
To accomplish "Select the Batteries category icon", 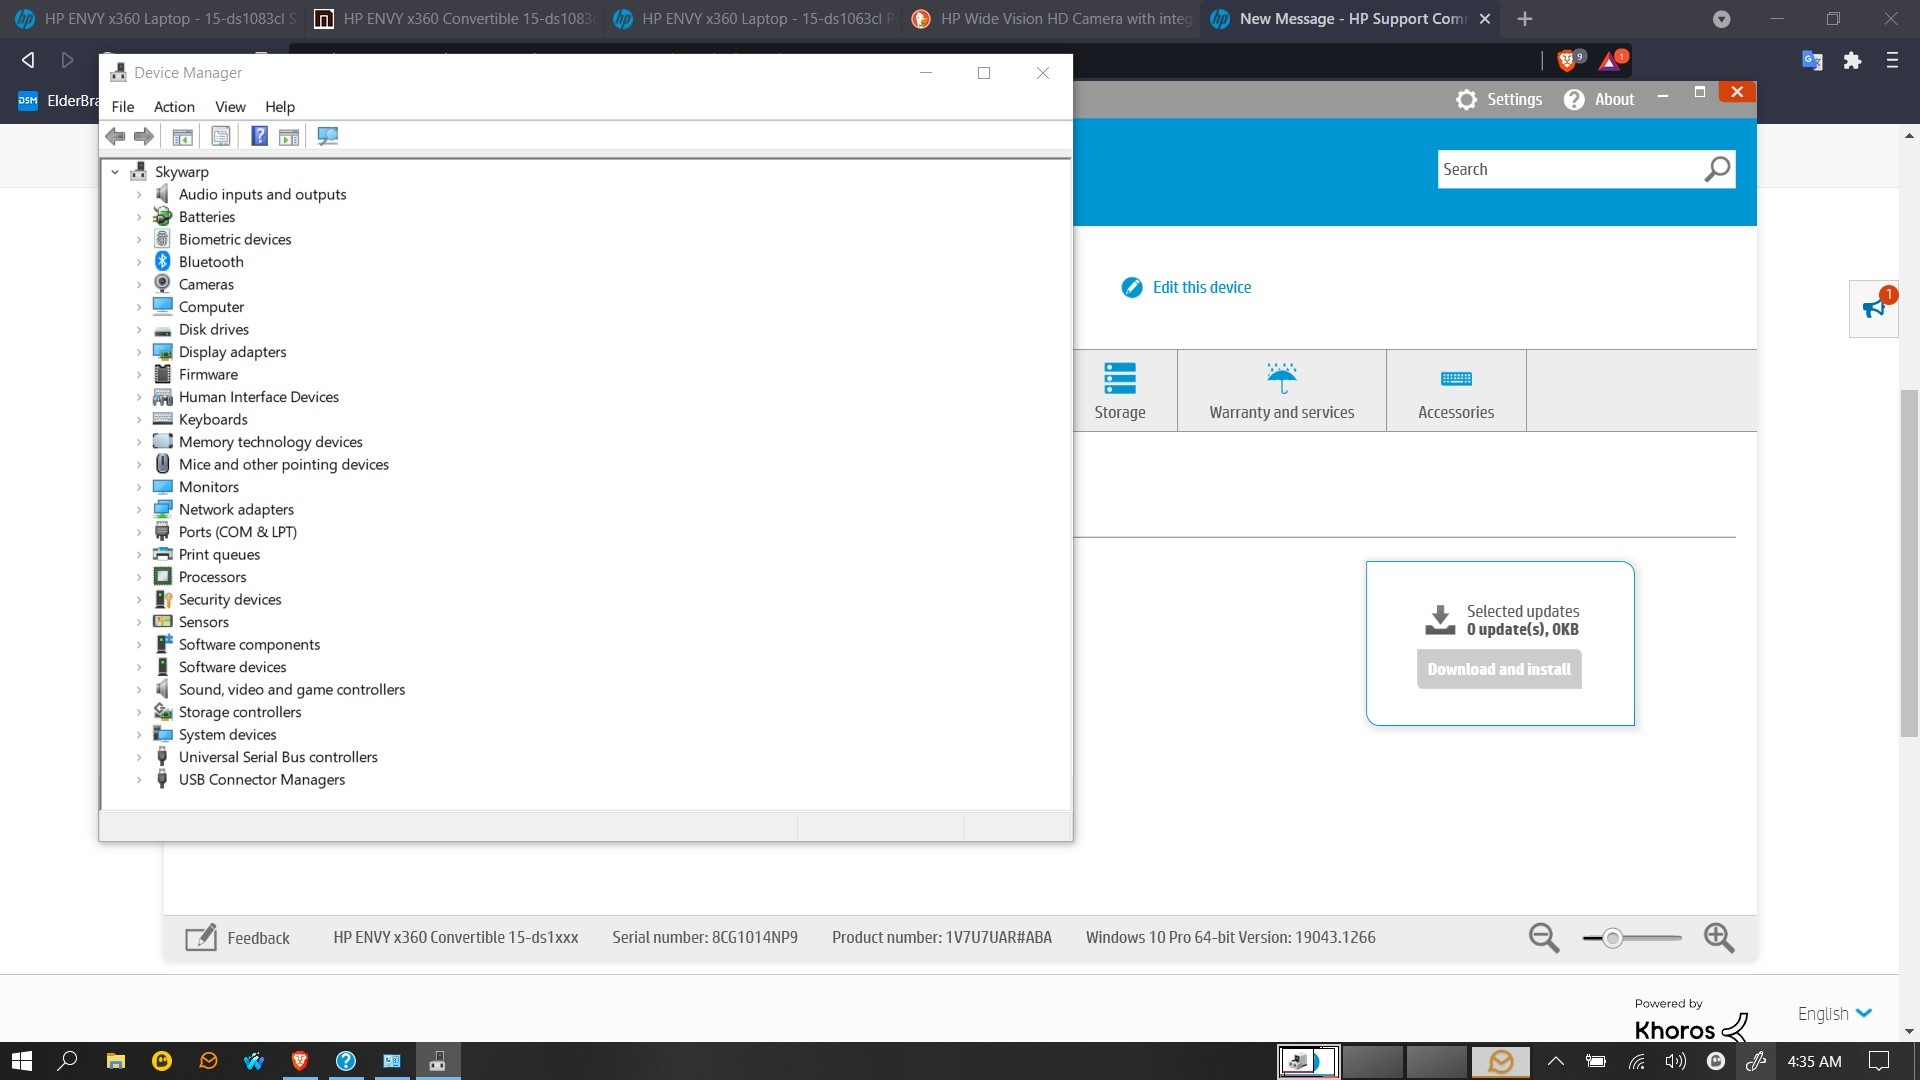I will pyautogui.click(x=162, y=216).
